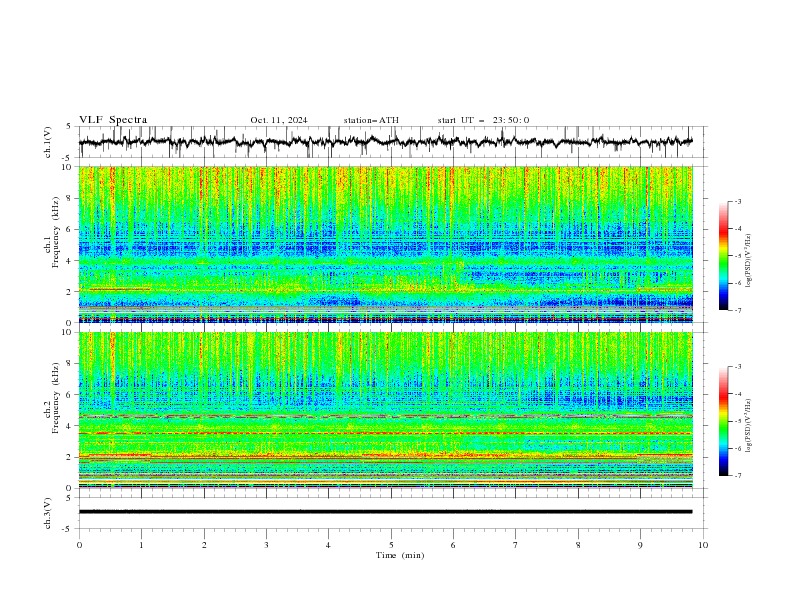Click the "9" minute tick label
The image size is (792, 612).
pos(640,545)
